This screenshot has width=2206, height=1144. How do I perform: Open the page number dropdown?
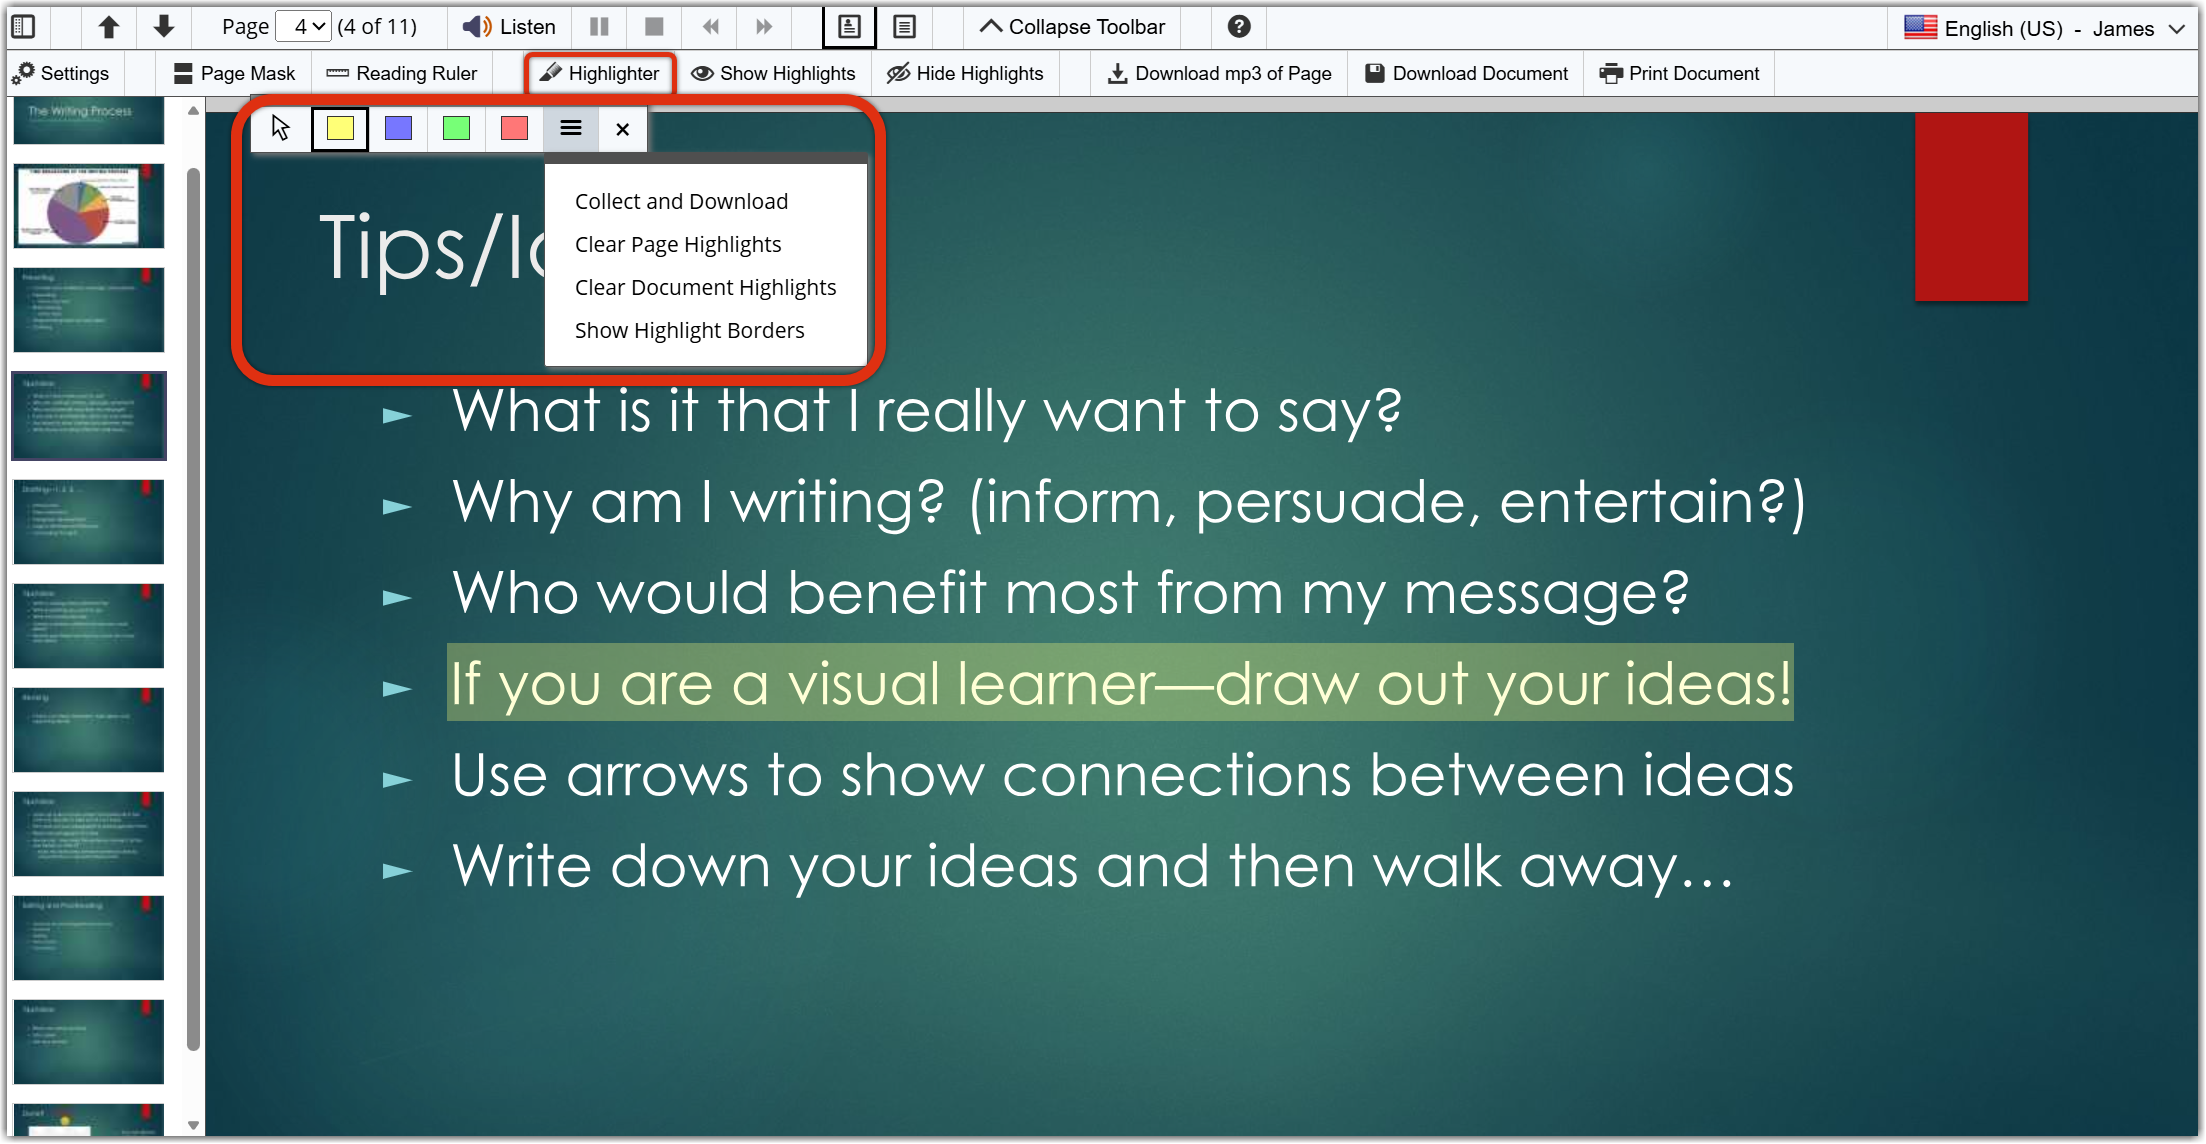click(303, 27)
